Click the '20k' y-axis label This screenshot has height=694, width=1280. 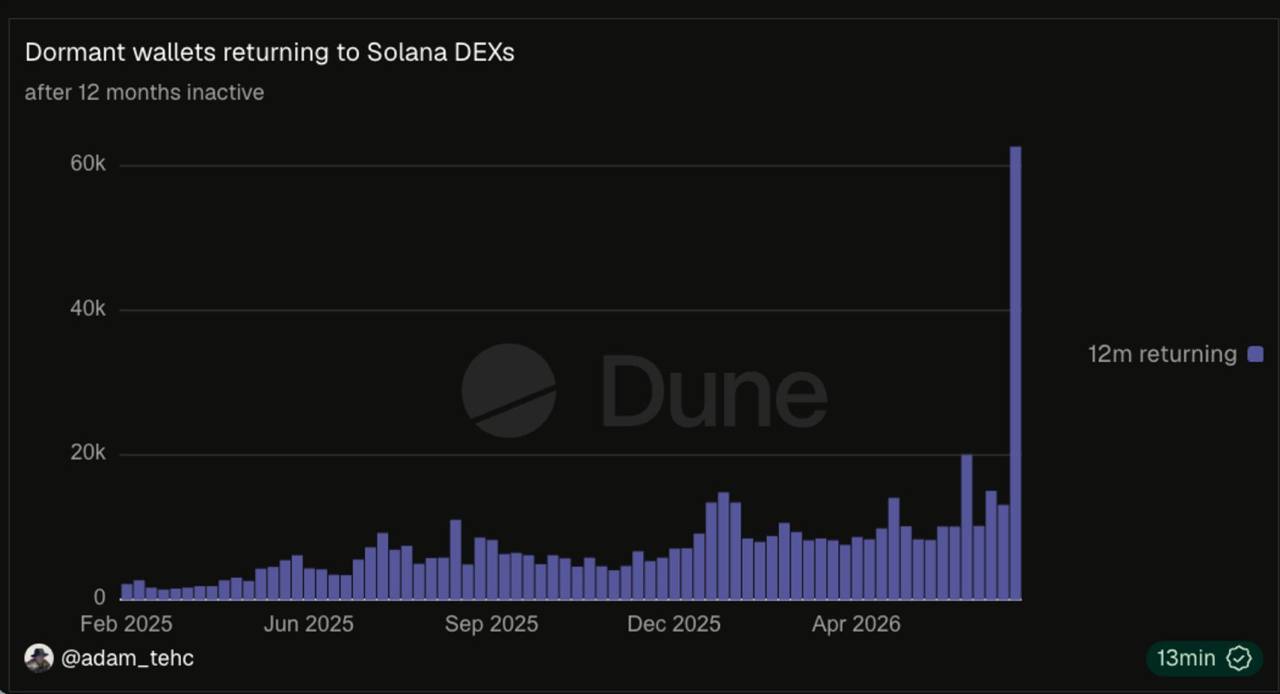88,453
